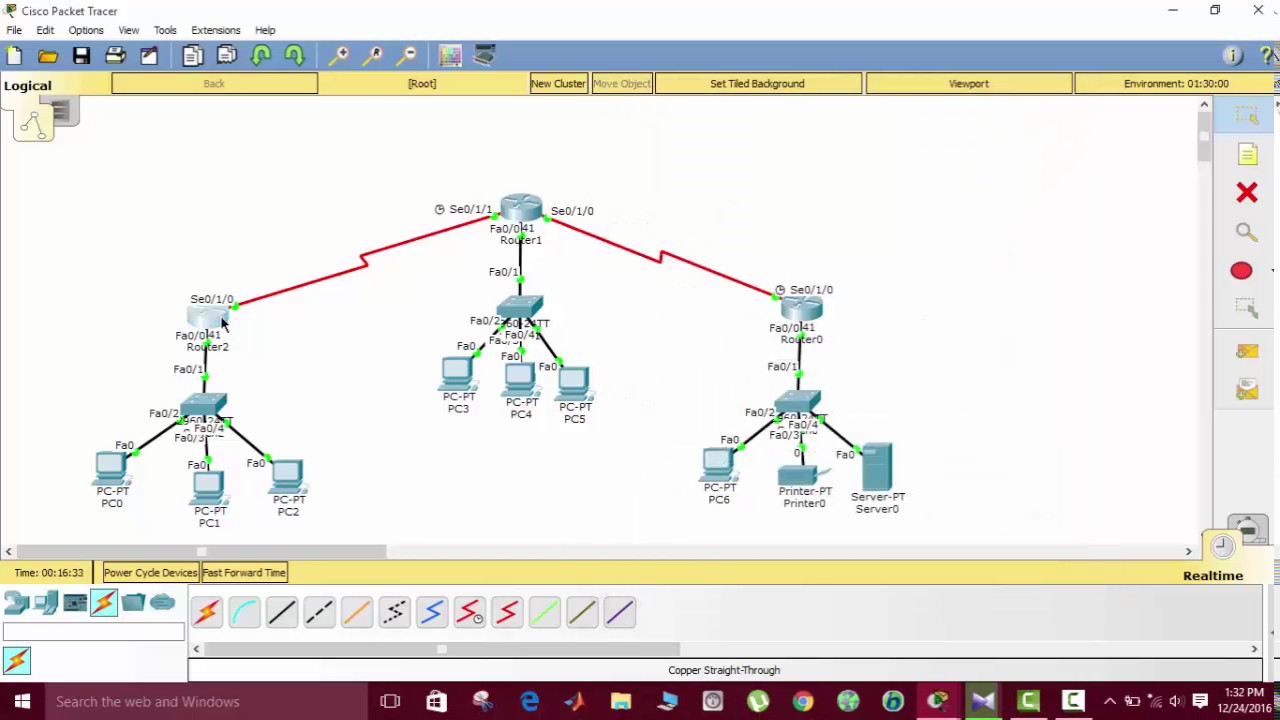This screenshot has height=720, width=1280.
Task: Open a file with the folder icon
Action: 48,56
